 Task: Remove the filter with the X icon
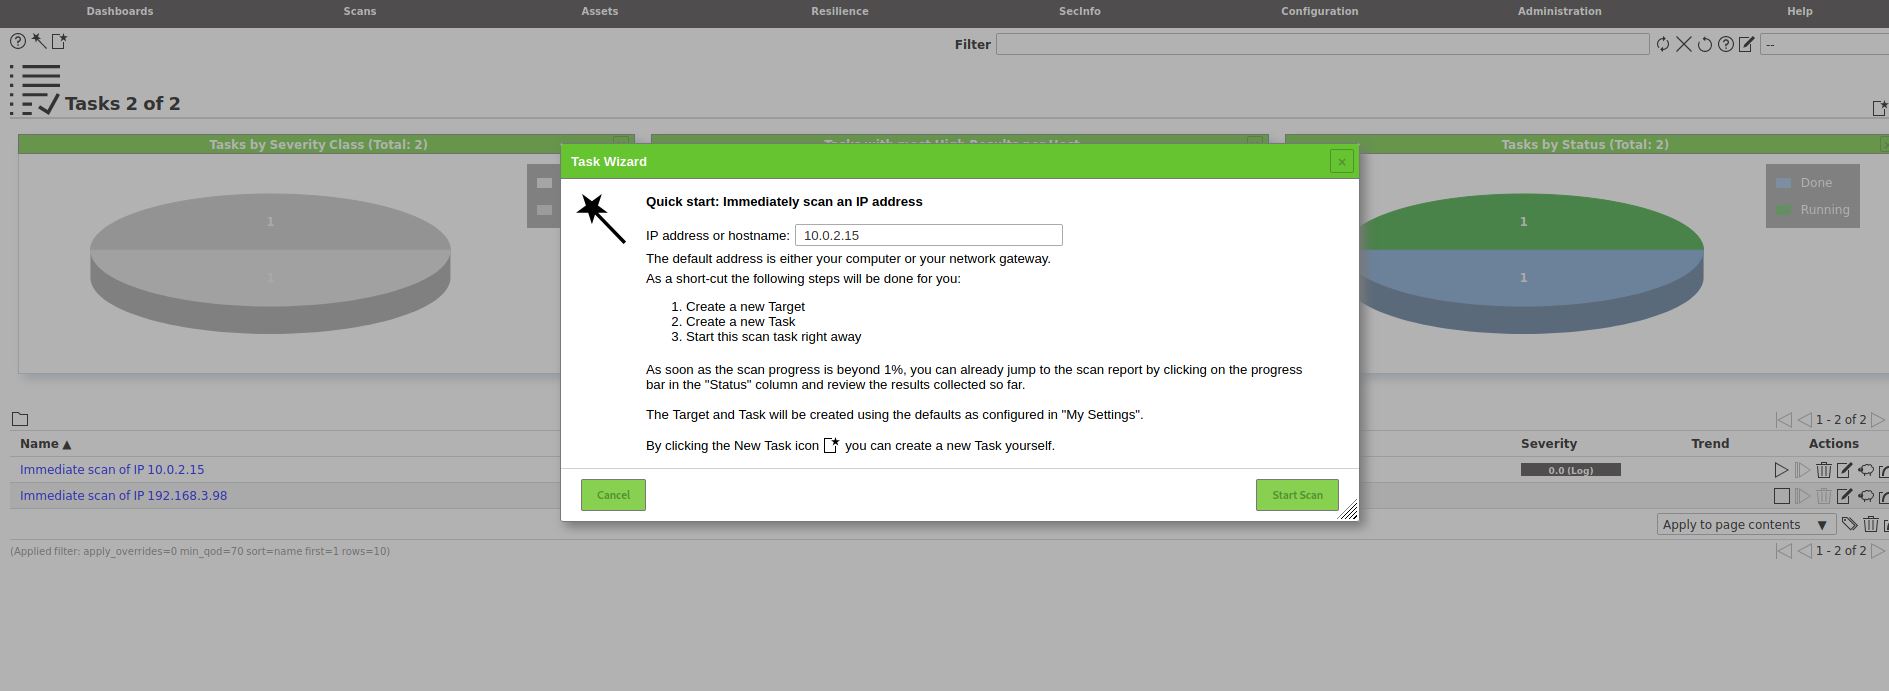click(x=1684, y=44)
